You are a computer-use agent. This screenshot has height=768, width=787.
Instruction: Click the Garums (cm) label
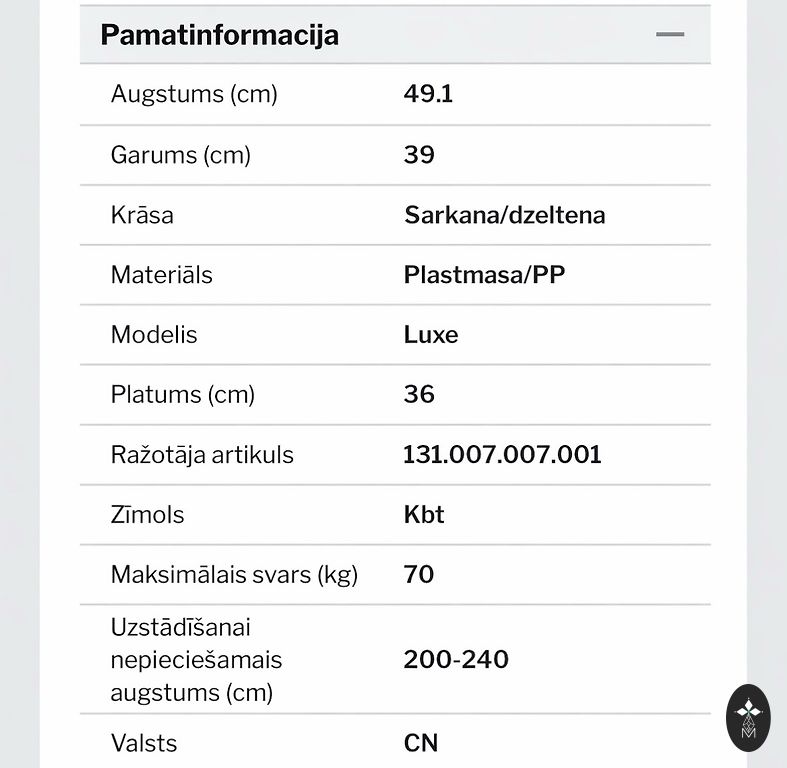coord(180,155)
